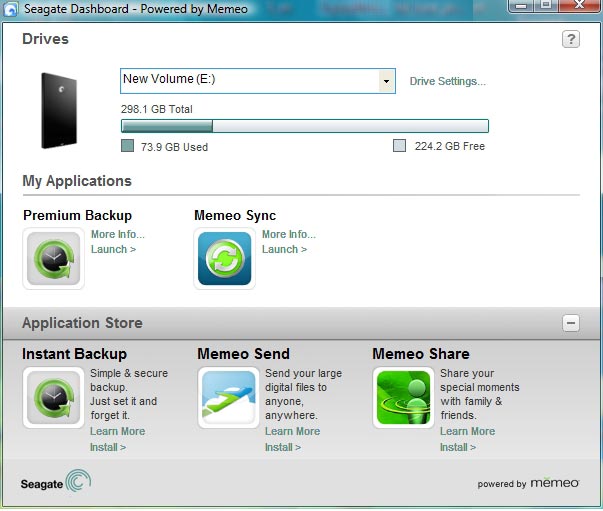
Task: Click the Application Store header text
Action: point(82,323)
